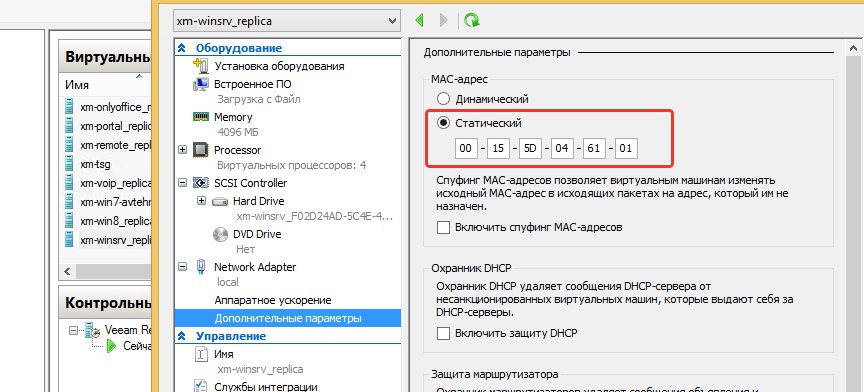Select Встроенное ПО item
864x392 pixels.
253,84
